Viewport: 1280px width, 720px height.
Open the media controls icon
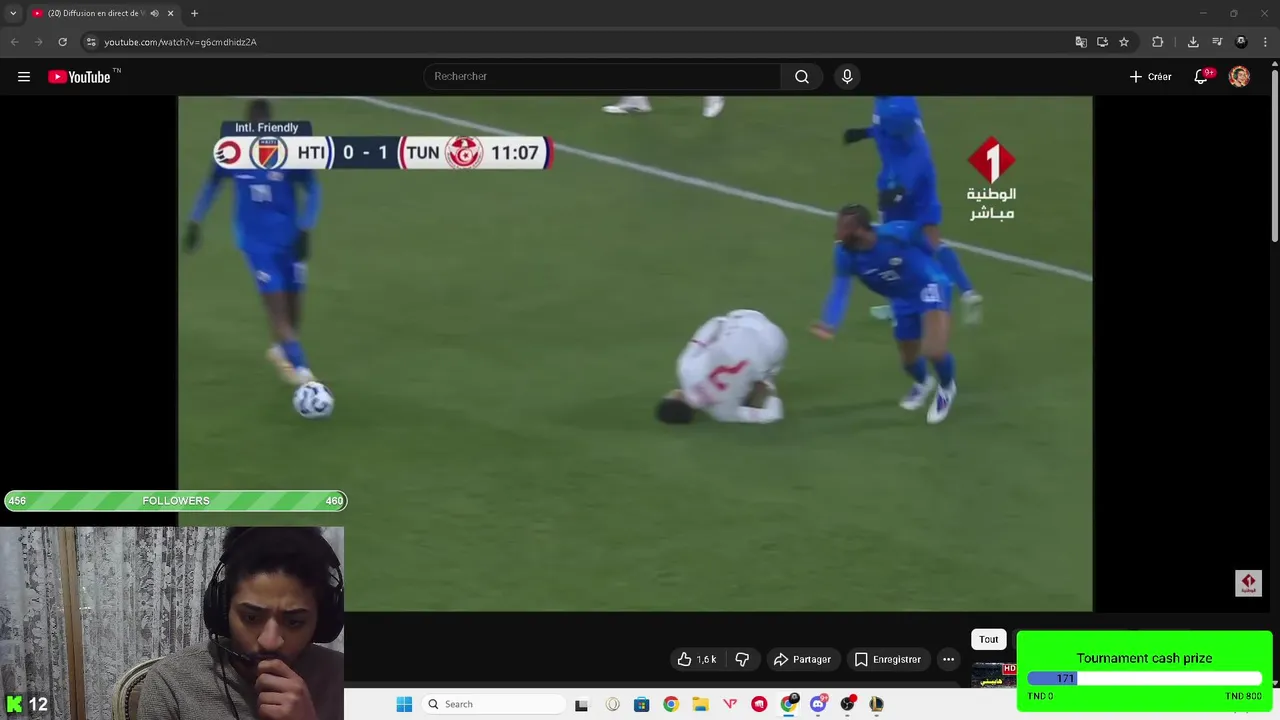[x=1217, y=42]
